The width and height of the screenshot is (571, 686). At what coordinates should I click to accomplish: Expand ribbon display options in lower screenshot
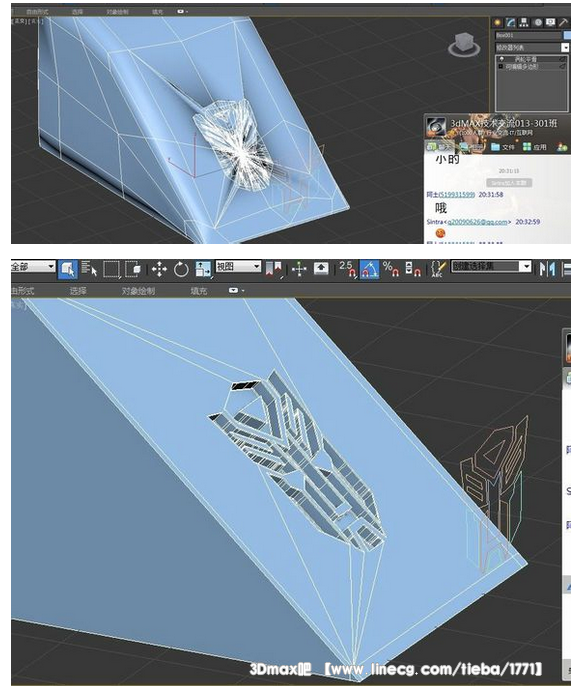click(236, 290)
